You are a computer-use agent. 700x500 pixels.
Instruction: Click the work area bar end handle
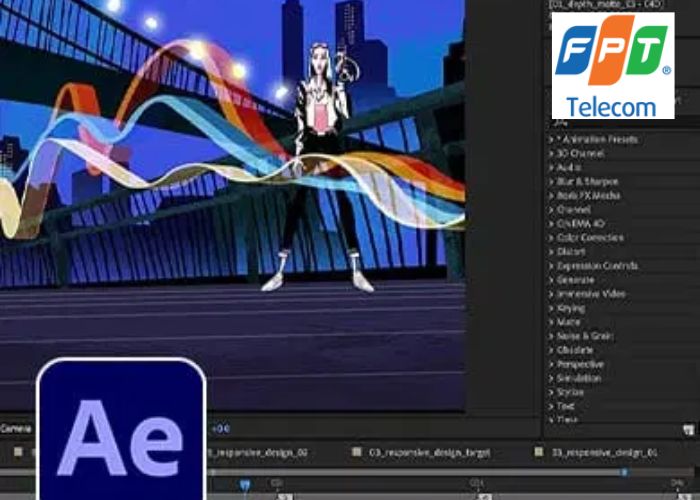coord(624,472)
